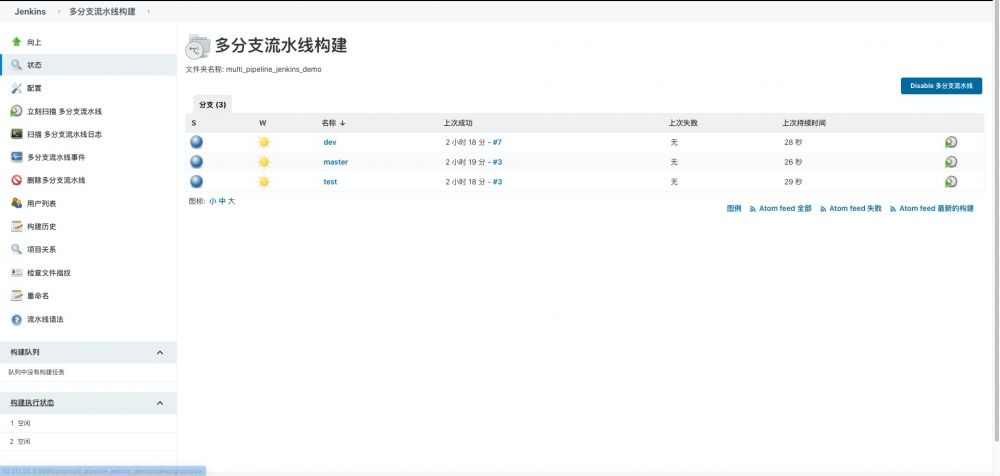
Task: Collapse the 构建队列 panel
Action: point(160,352)
